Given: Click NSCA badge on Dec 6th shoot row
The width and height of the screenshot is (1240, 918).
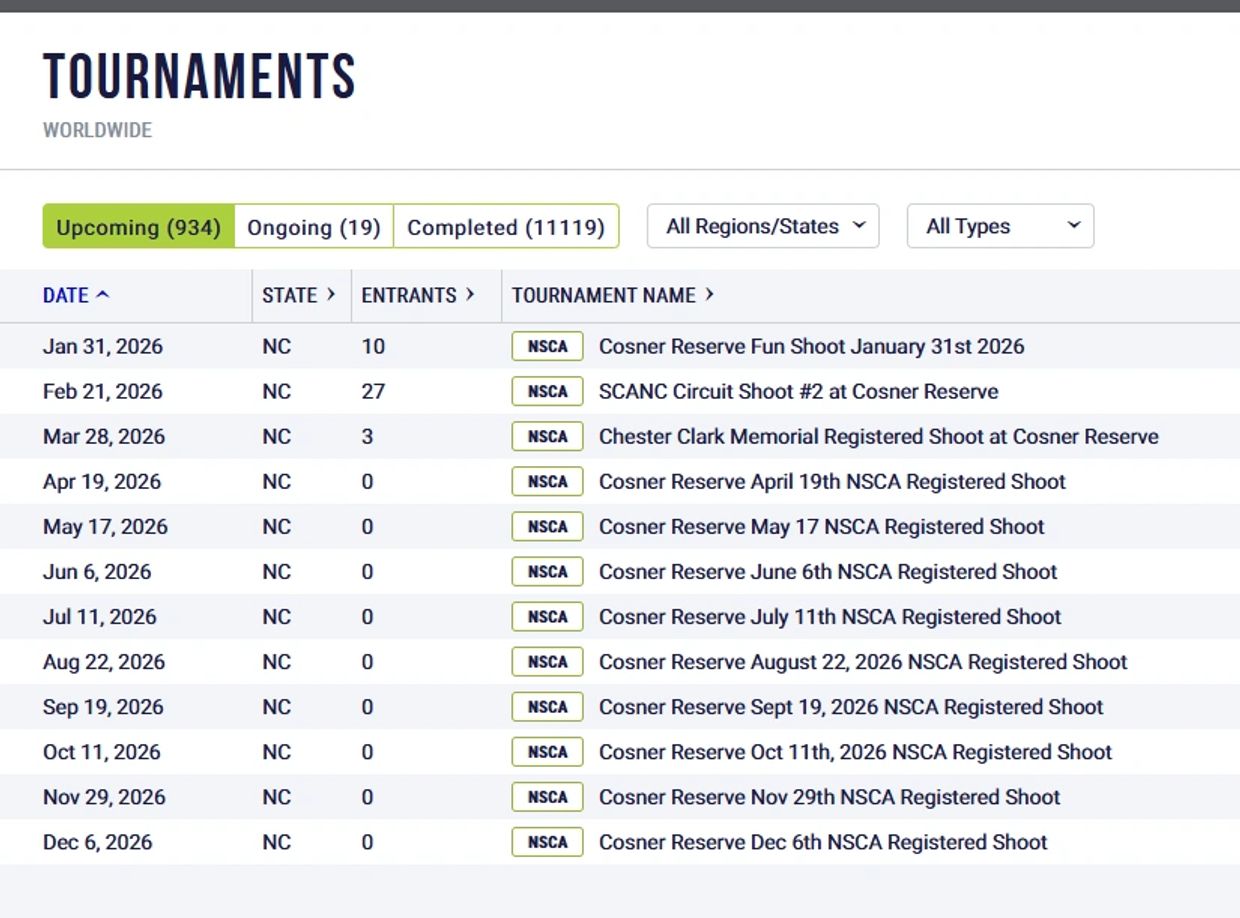Looking at the screenshot, I should pyautogui.click(x=547, y=842).
